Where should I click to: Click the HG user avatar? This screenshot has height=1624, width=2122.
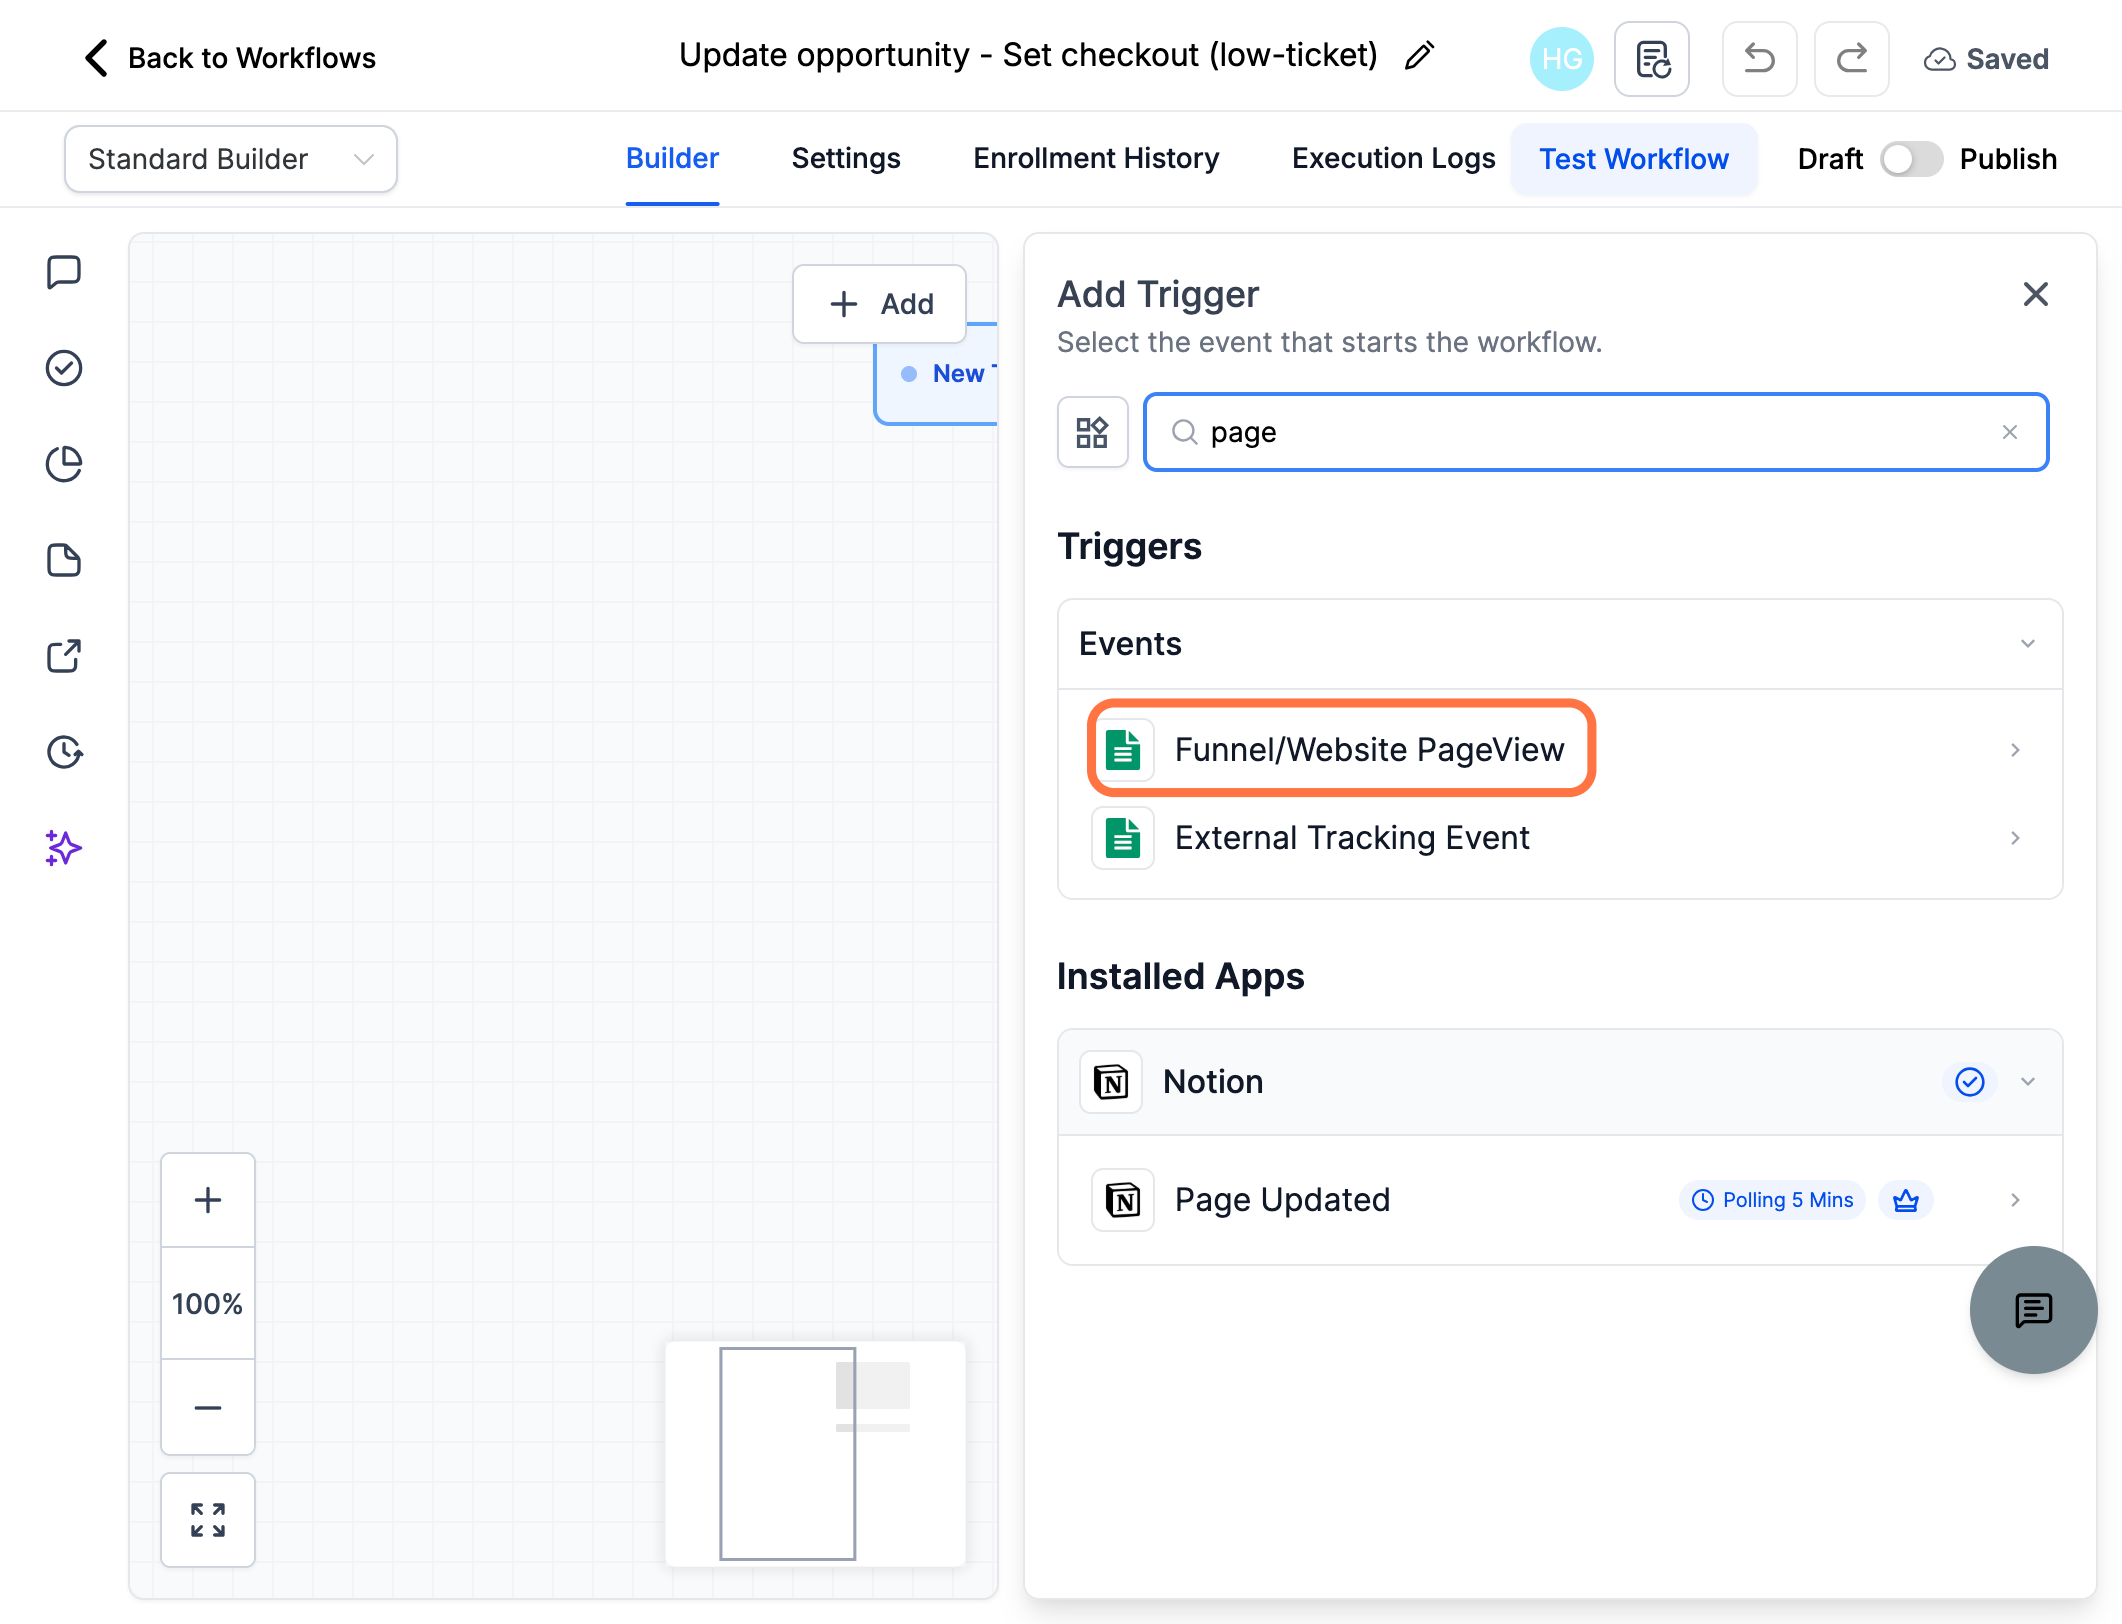(x=1561, y=59)
